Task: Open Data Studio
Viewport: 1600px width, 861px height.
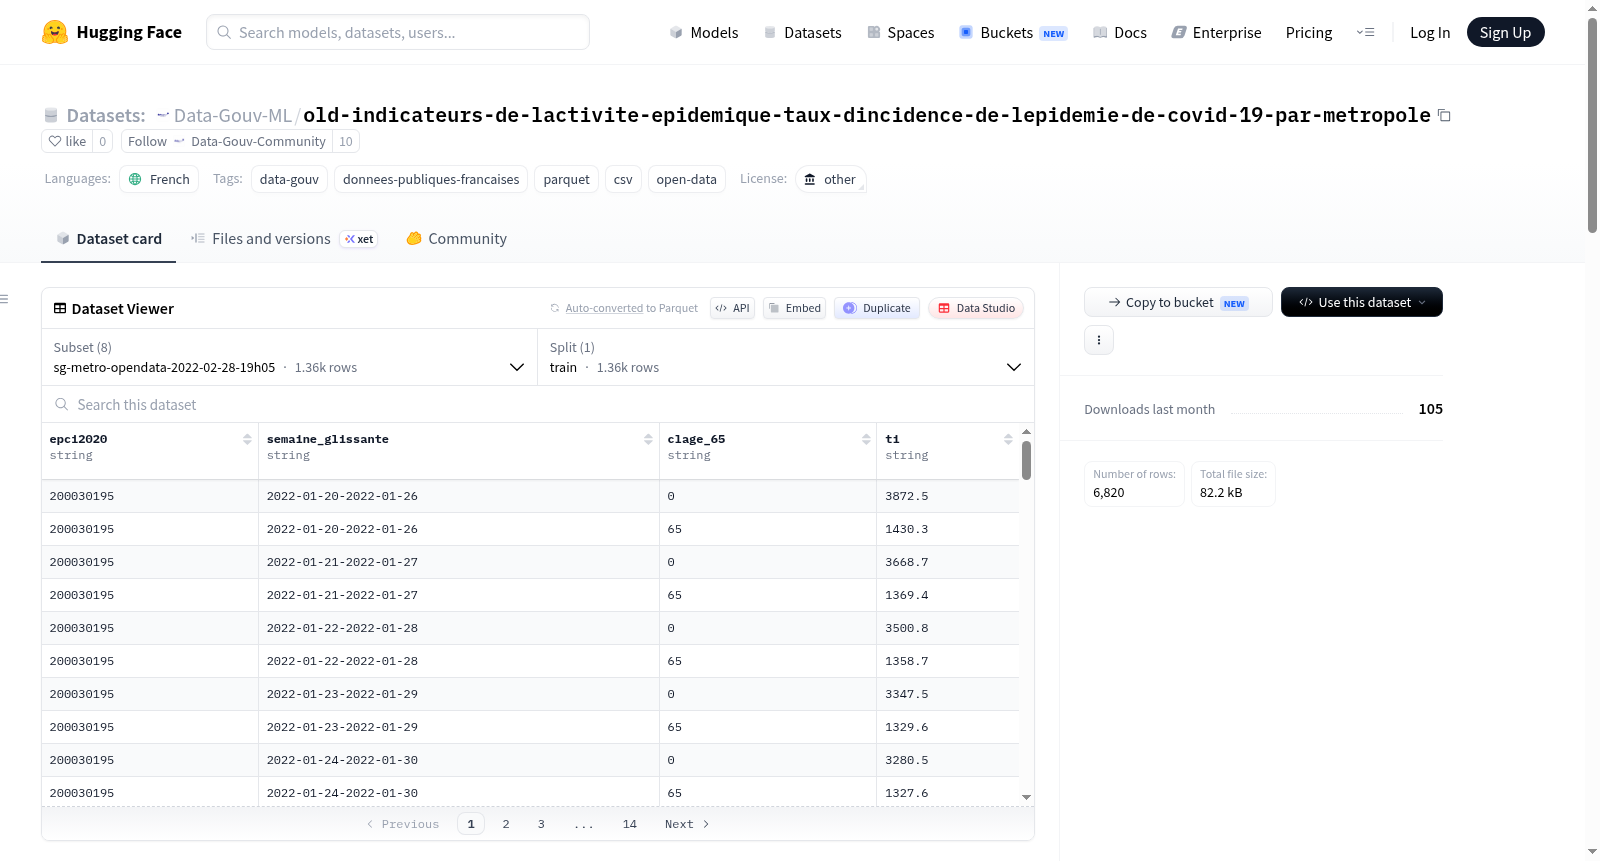Action: click(976, 308)
